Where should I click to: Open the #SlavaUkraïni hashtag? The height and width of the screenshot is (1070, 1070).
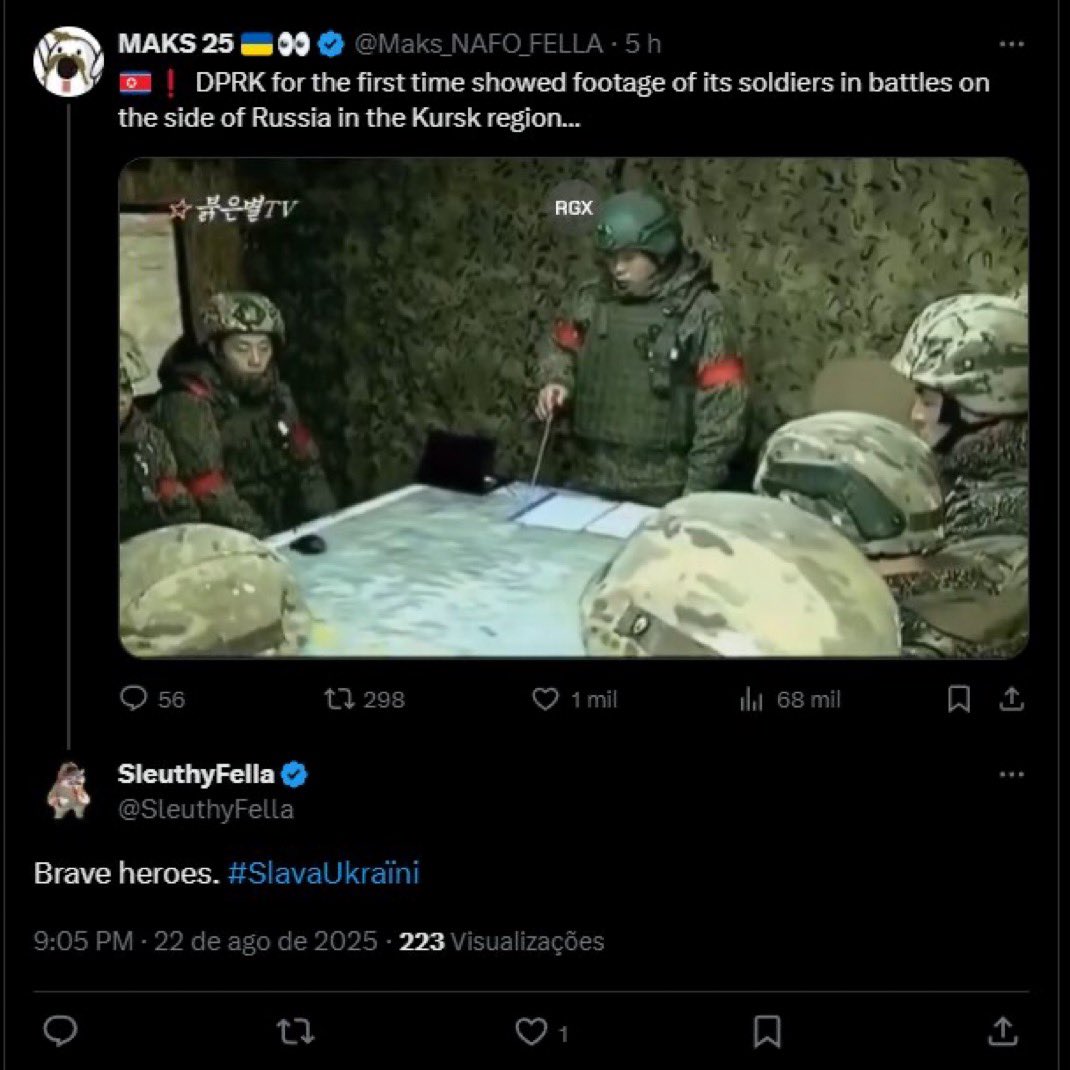coord(323,873)
